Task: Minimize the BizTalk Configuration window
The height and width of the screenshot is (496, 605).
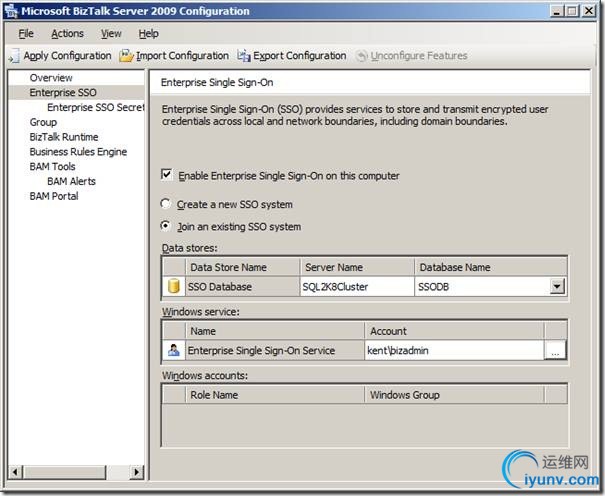Action: coord(556,11)
